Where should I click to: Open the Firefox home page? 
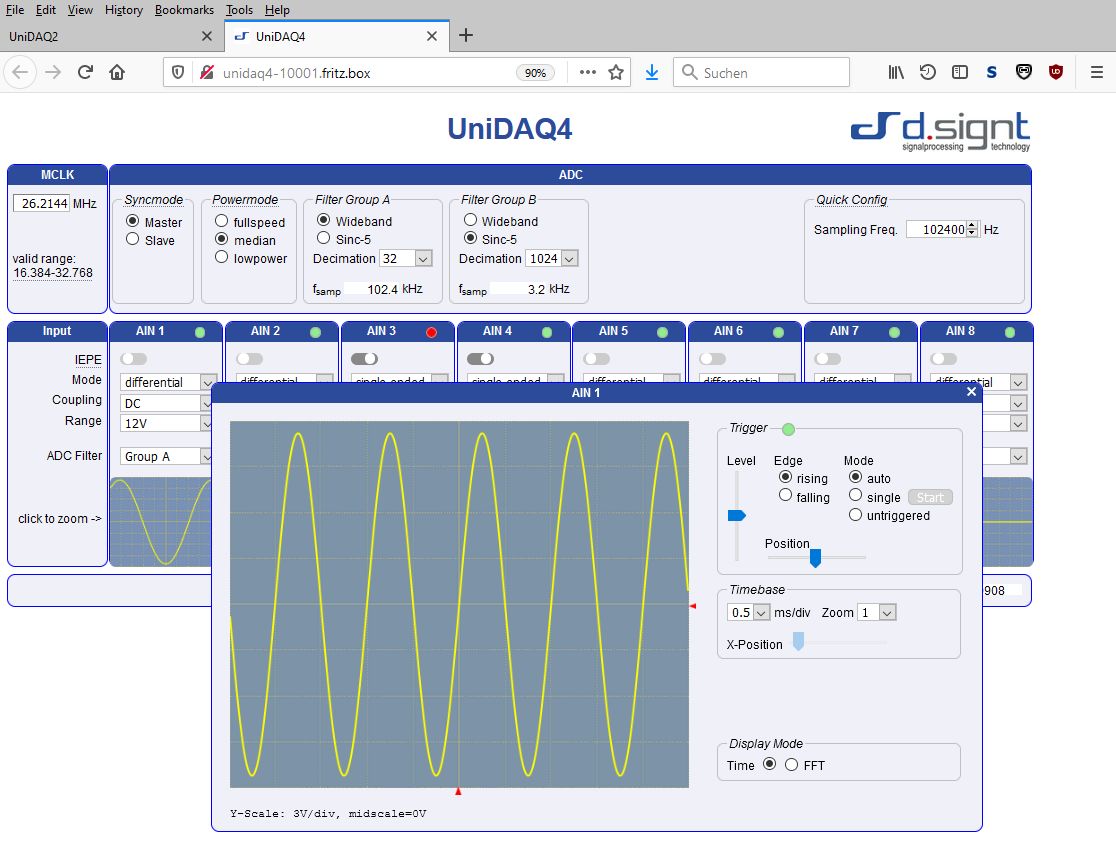(117, 73)
